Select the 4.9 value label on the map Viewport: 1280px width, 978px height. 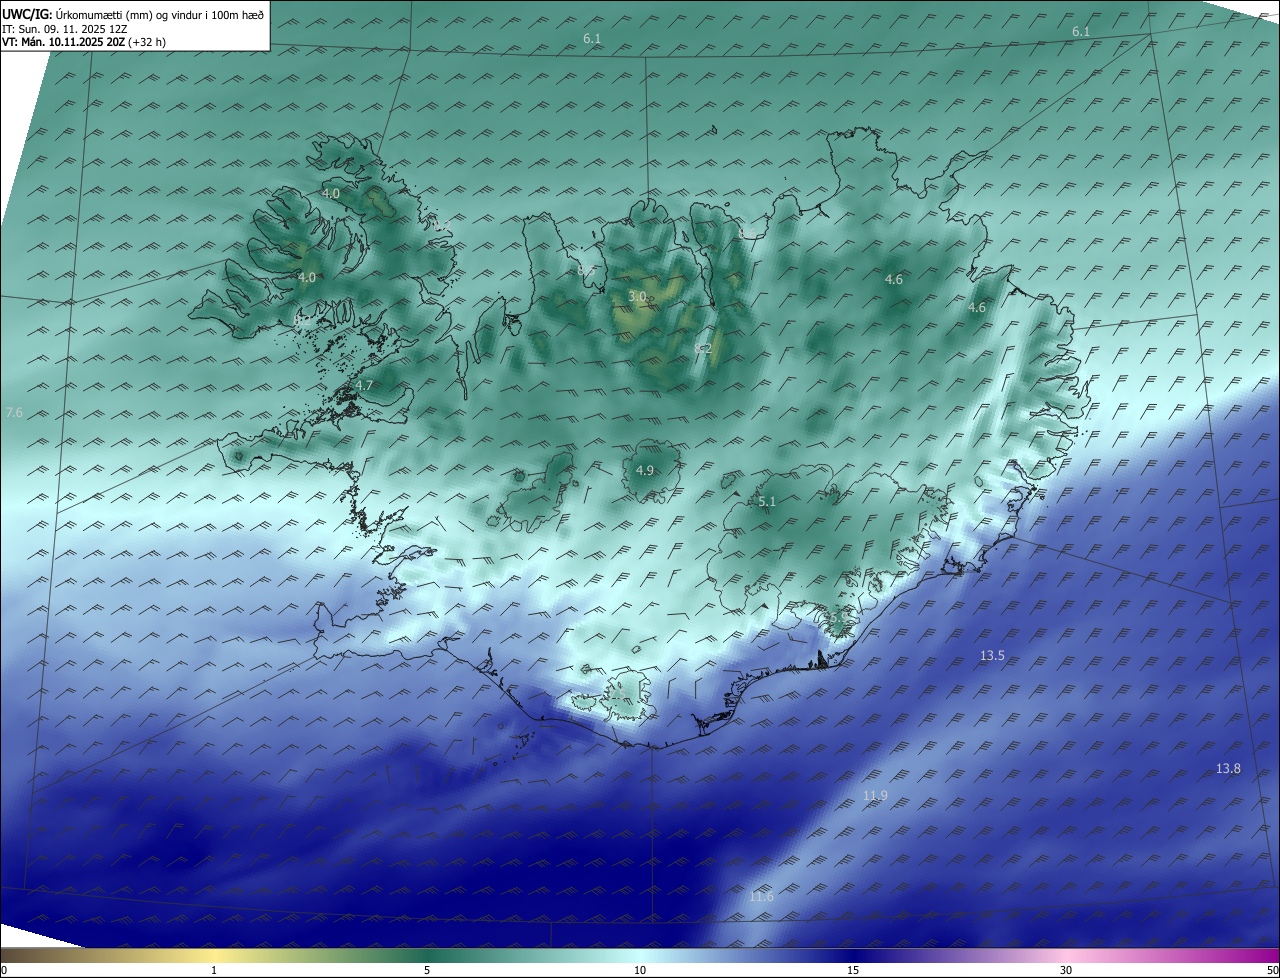(645, 471)
